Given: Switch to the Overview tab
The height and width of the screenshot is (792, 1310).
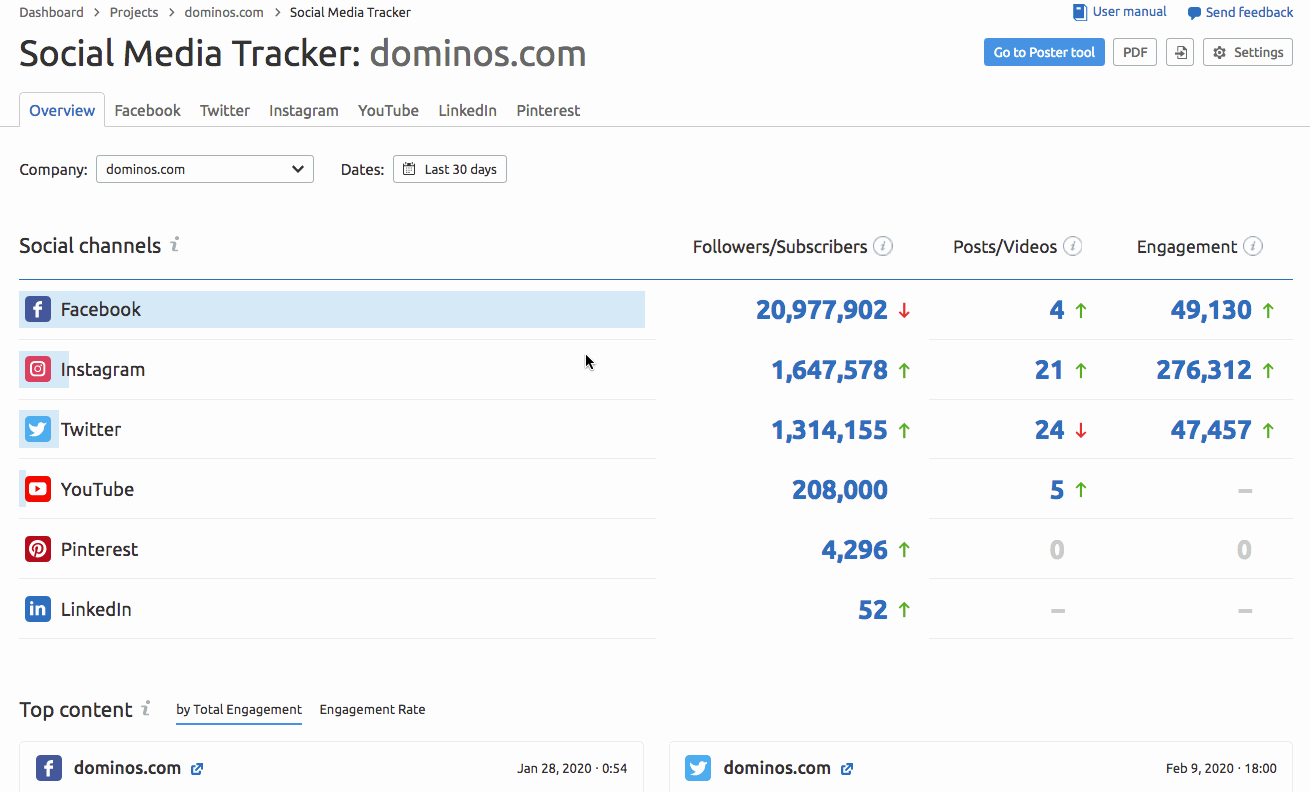Looking at the screenshot, I should pos(62,110).
